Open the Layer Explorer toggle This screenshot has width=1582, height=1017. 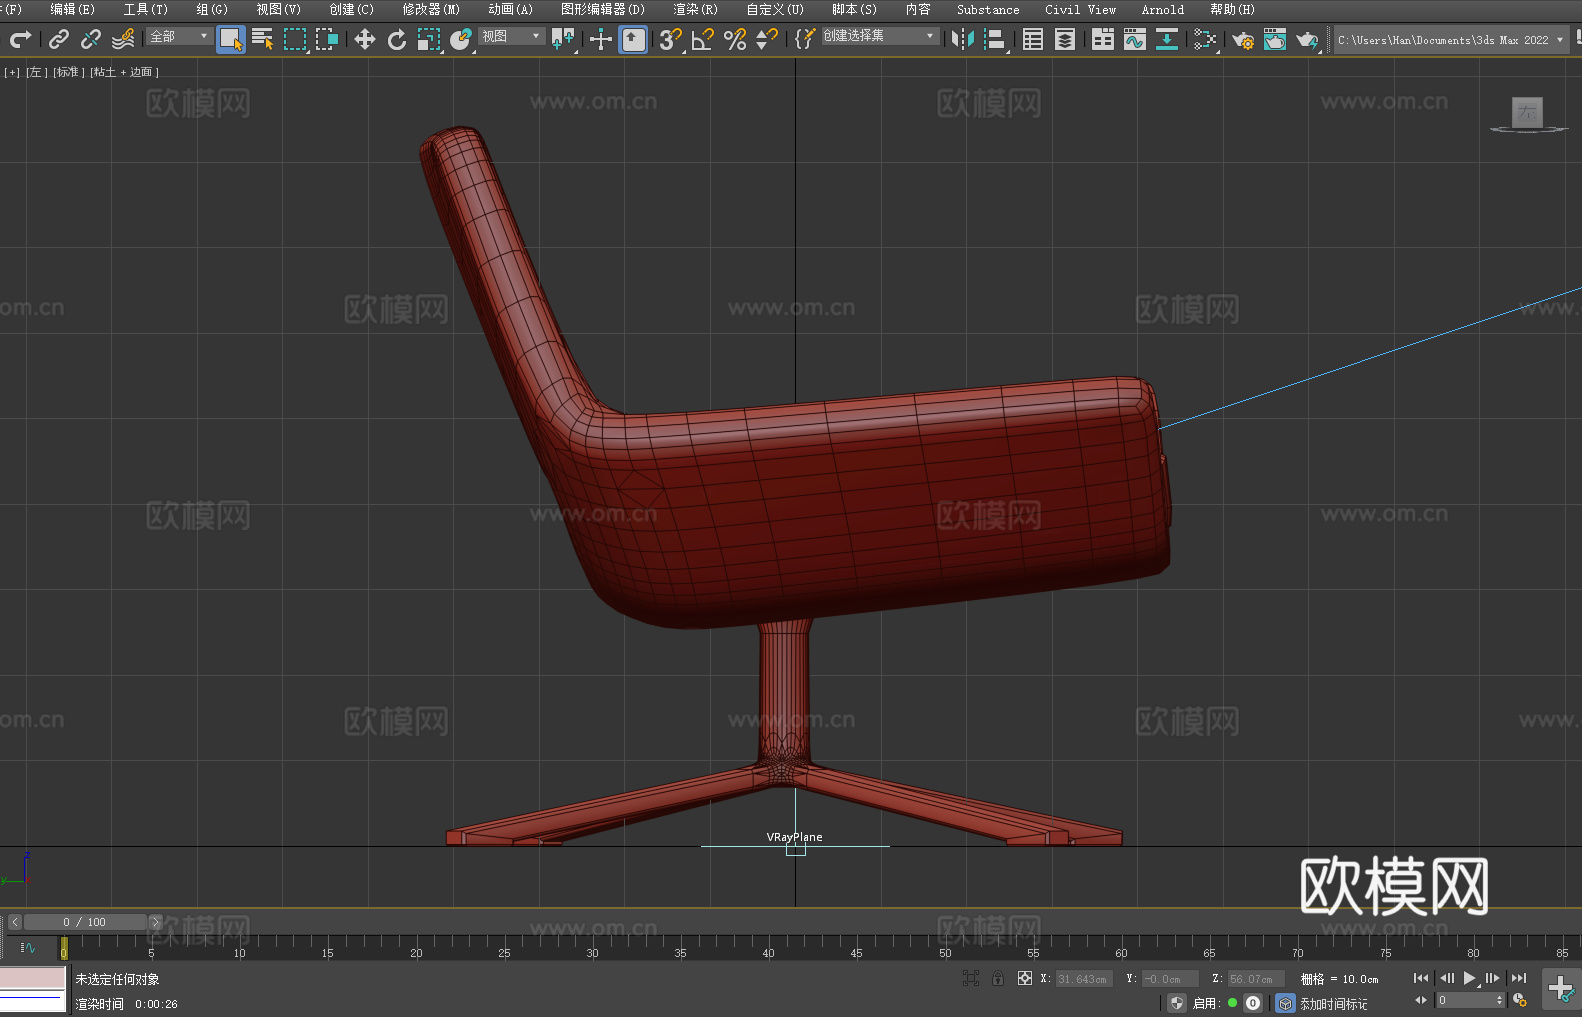point(1065,39)
